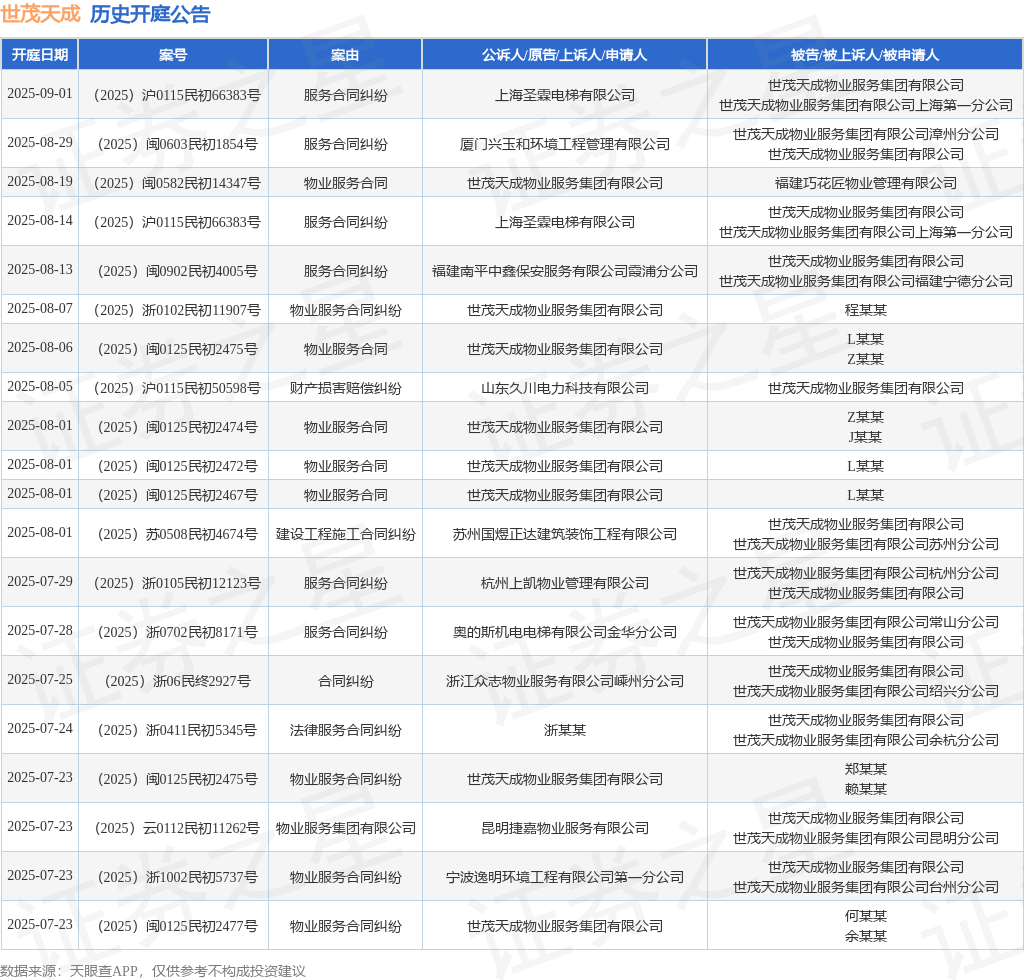Image resolution: width=1024 pixels, height=980 pixels.
Task: Click defendant '世茂天成物业服务集团有限公司漳州分公司'
Action: click(x=866, y=134)
